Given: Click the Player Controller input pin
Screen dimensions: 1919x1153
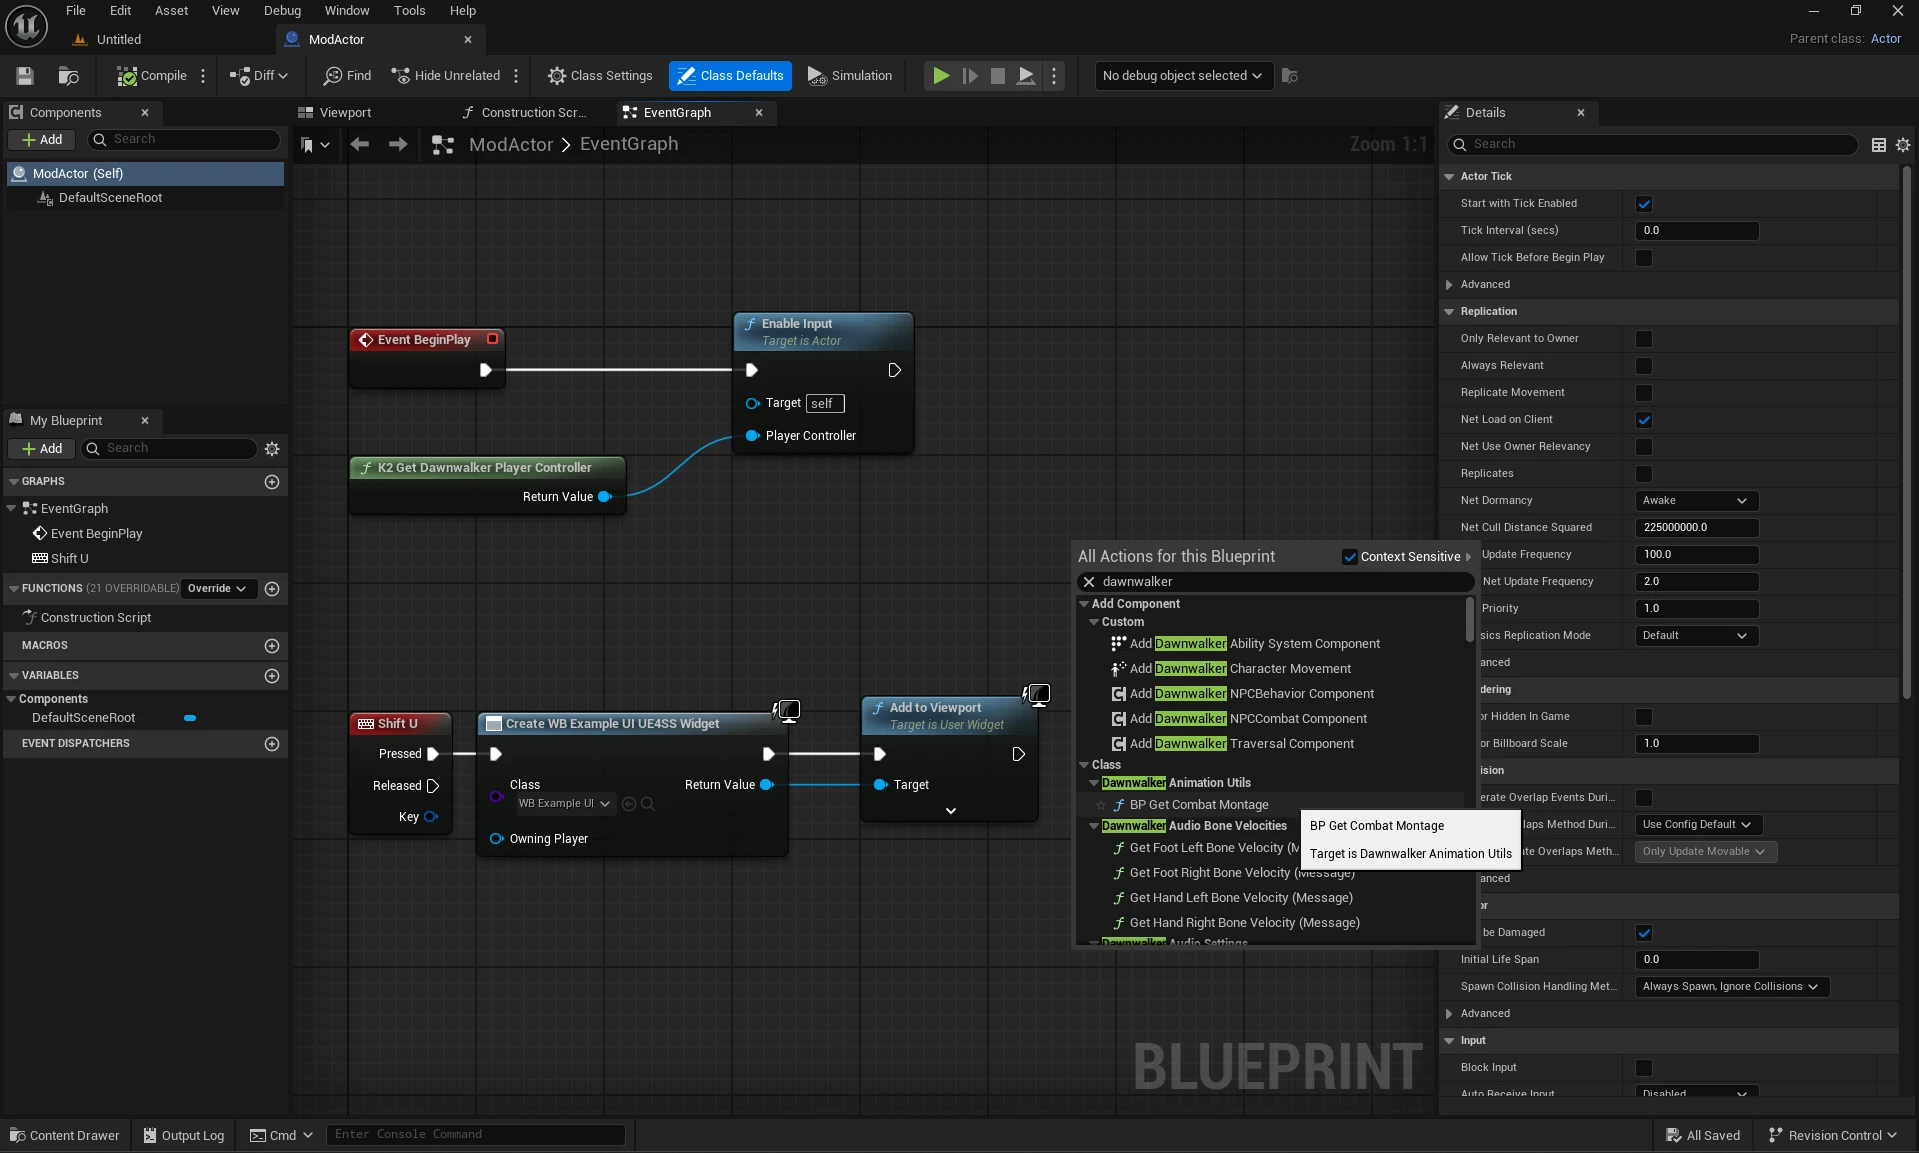Looking at the screenshot, I should [753, 436].
